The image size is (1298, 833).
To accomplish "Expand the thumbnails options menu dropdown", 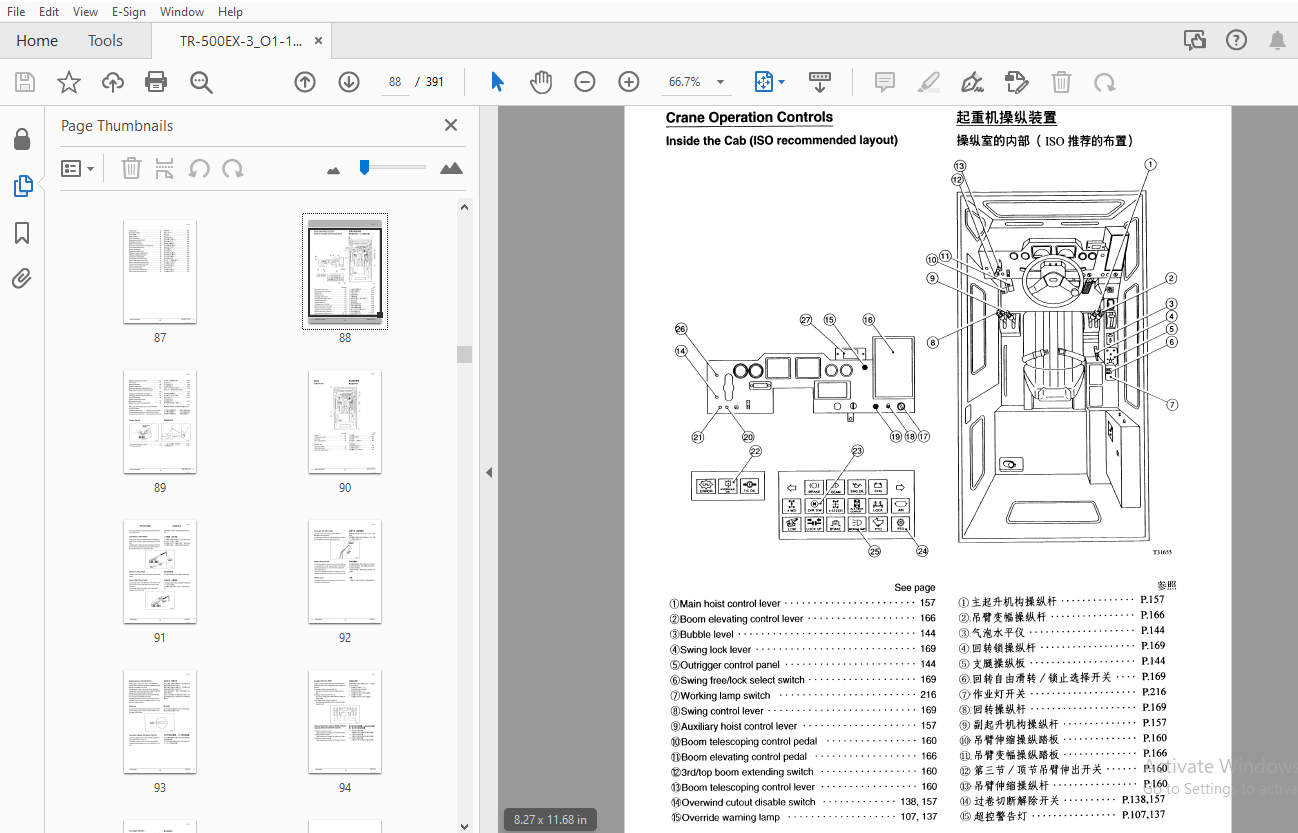I will tap(78, 168).
